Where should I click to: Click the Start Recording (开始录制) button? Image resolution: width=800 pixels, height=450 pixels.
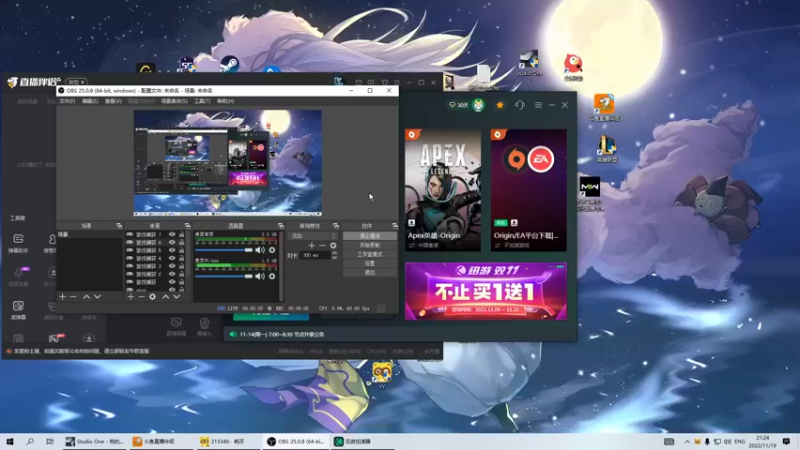[370, 245]
